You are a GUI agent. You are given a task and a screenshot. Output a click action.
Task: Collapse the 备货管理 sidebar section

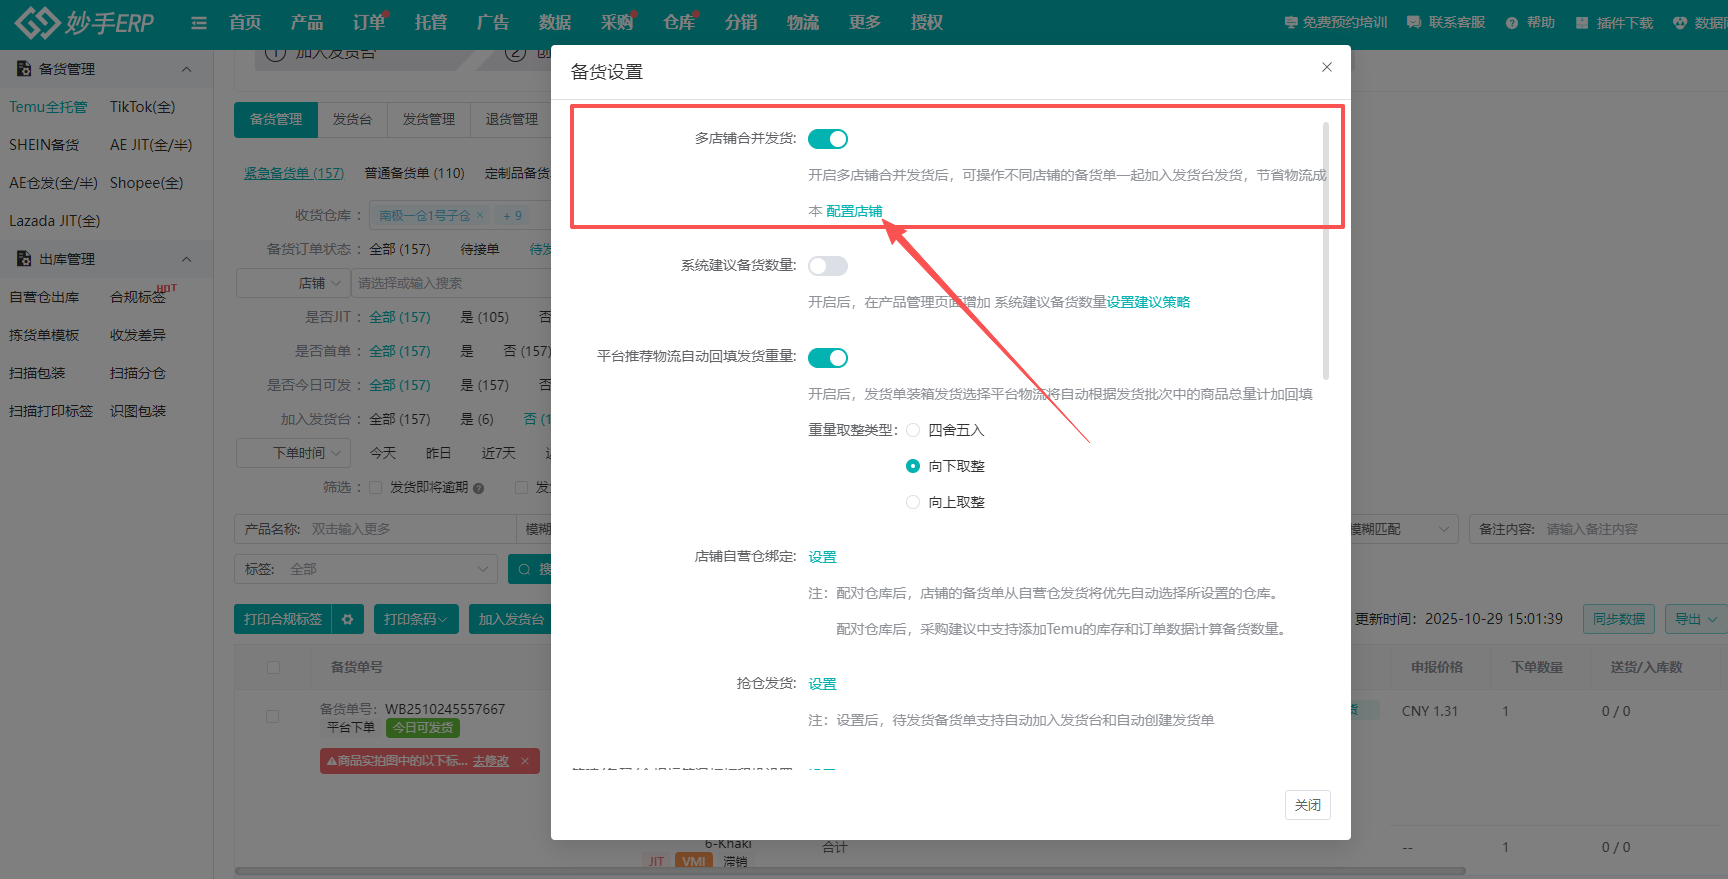click(x=186, y=69)
